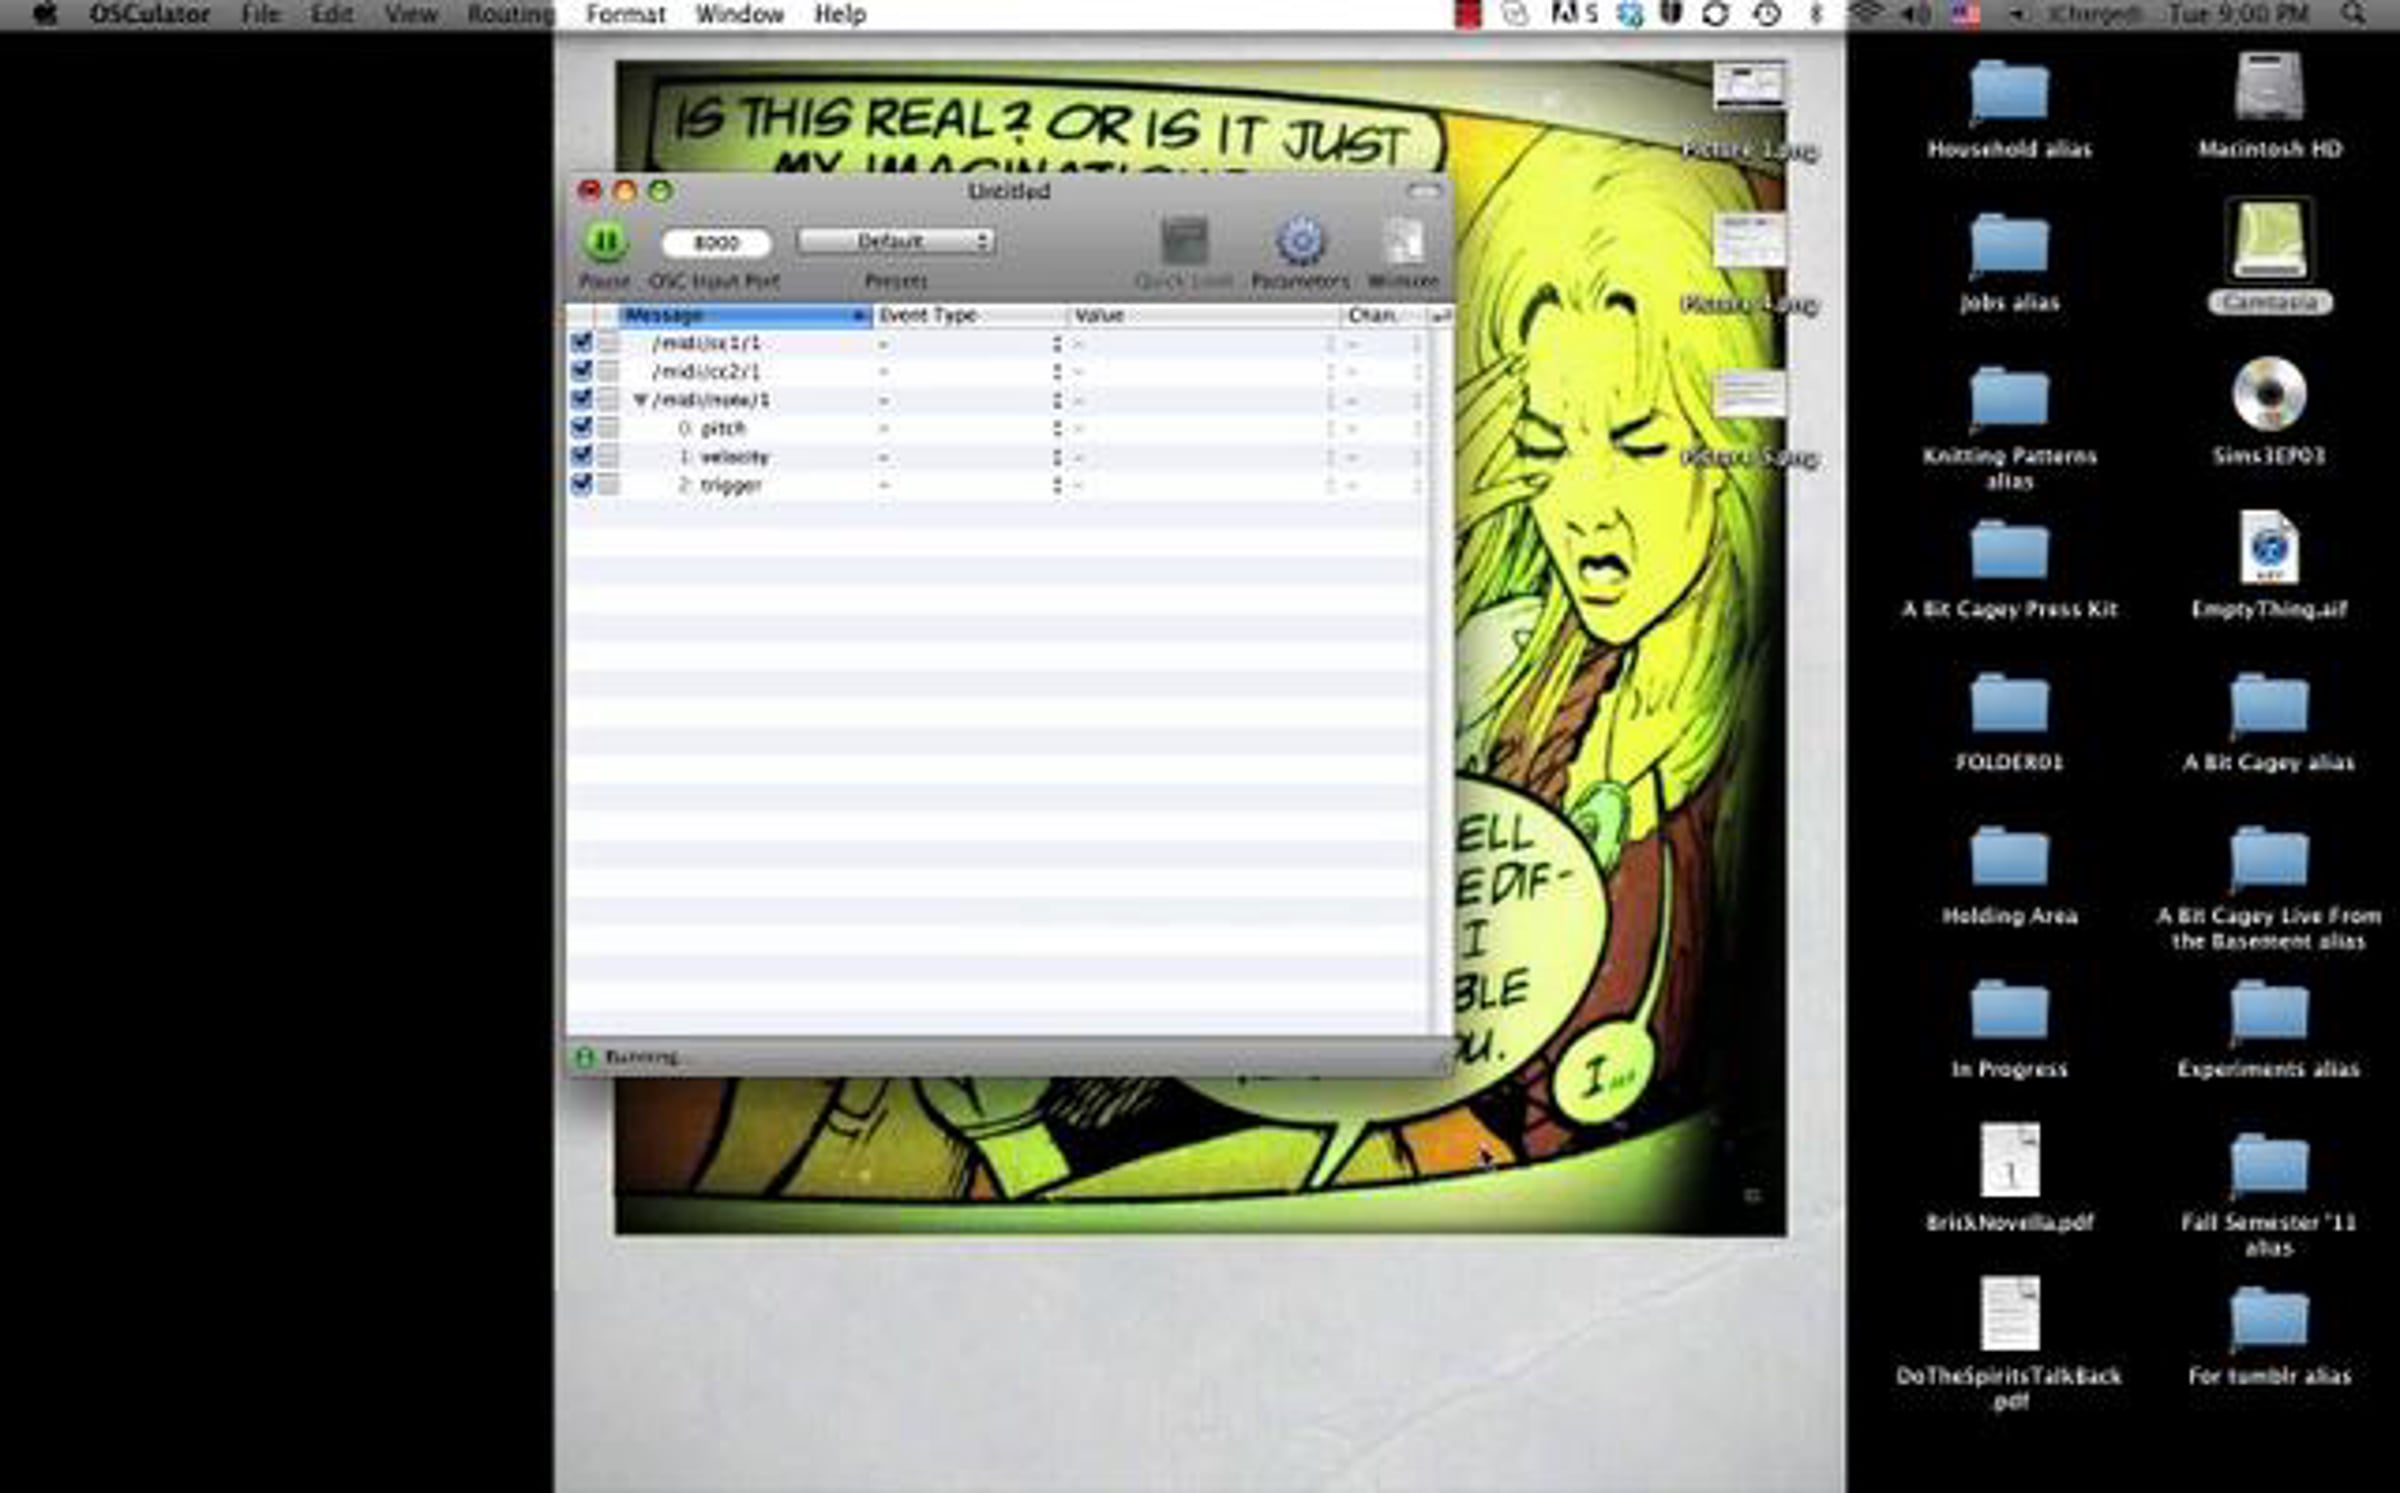
Task: Open the Quick Look toolbar icon
Action: [x=1184, y=241]
